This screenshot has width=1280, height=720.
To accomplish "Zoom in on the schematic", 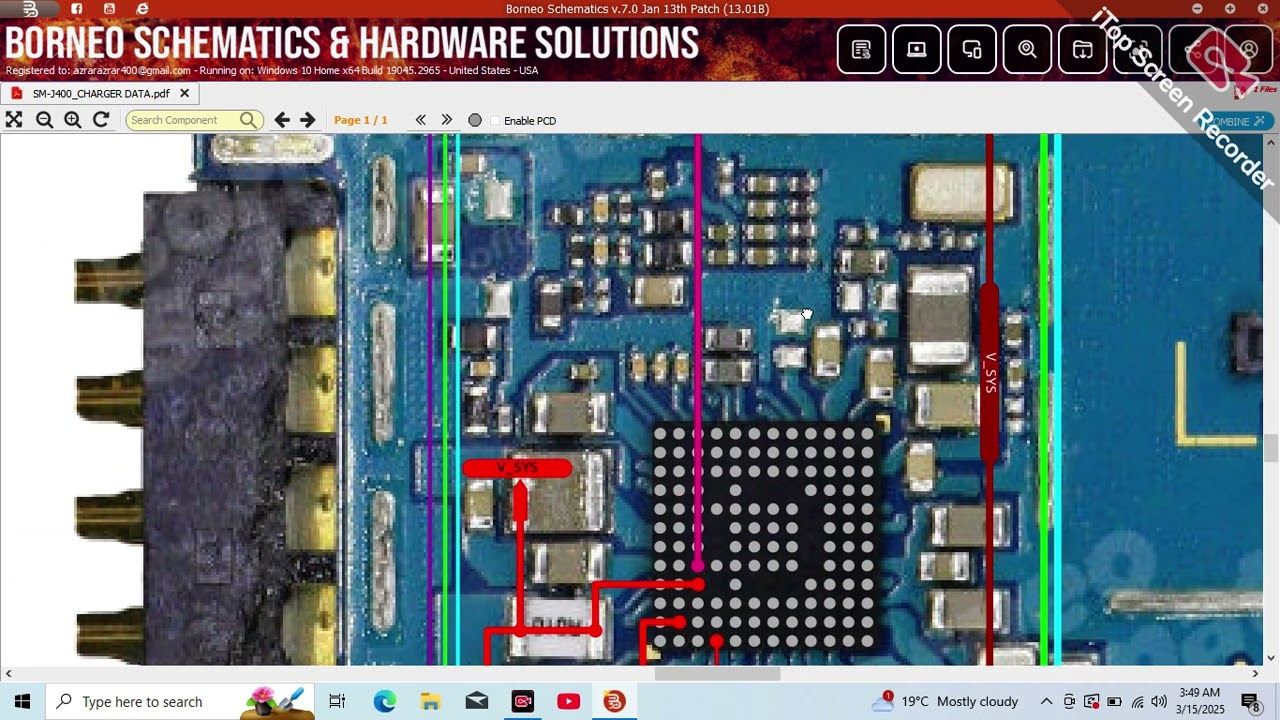I will click(72, 120).
